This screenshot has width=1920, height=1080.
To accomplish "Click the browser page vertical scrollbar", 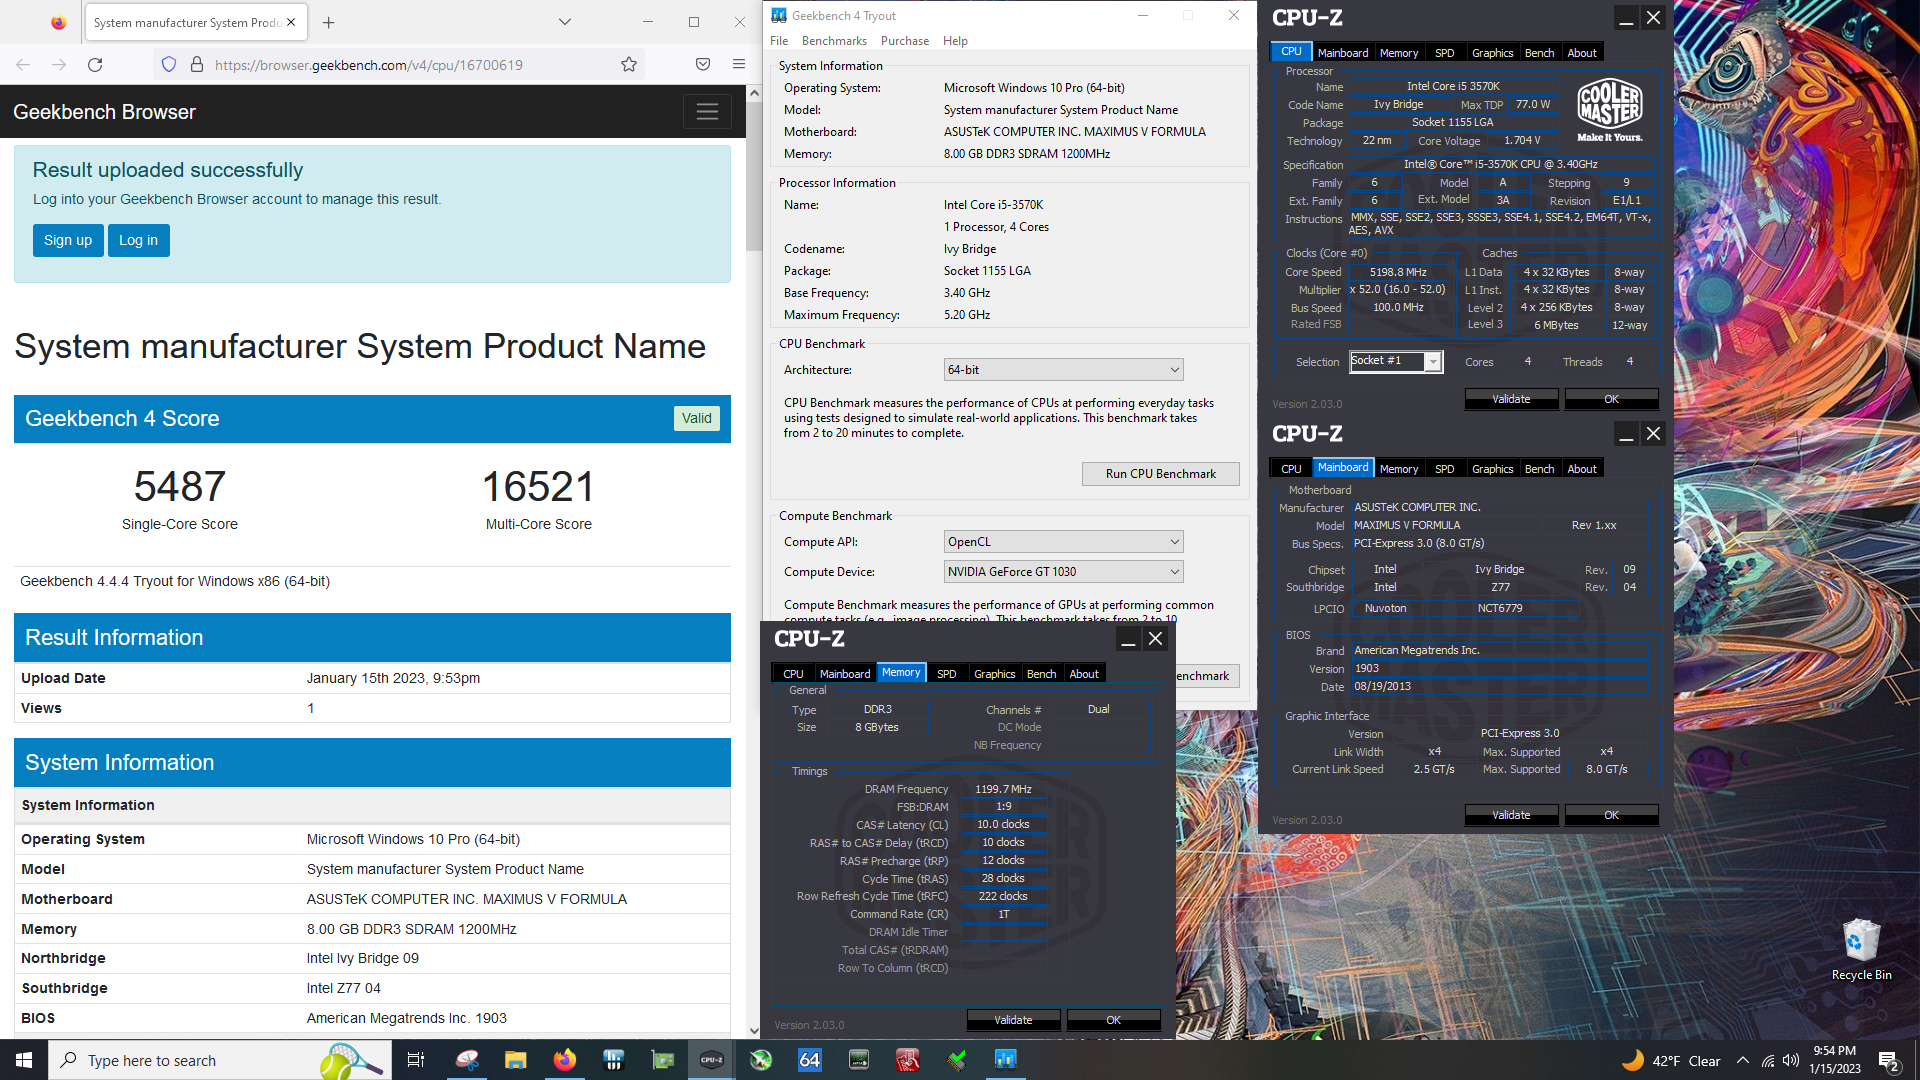I will click(x=754, y=175).
